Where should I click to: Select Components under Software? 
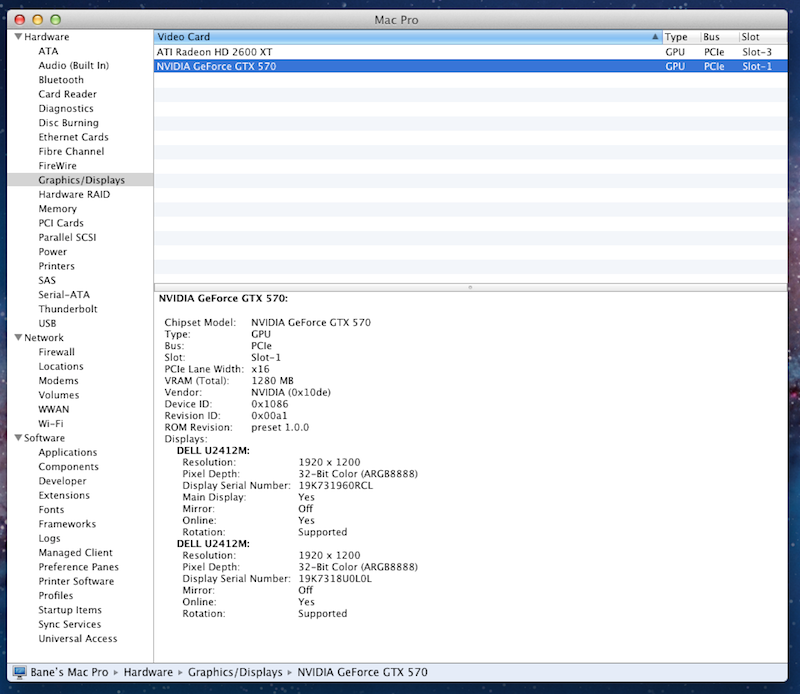(68, 466)
